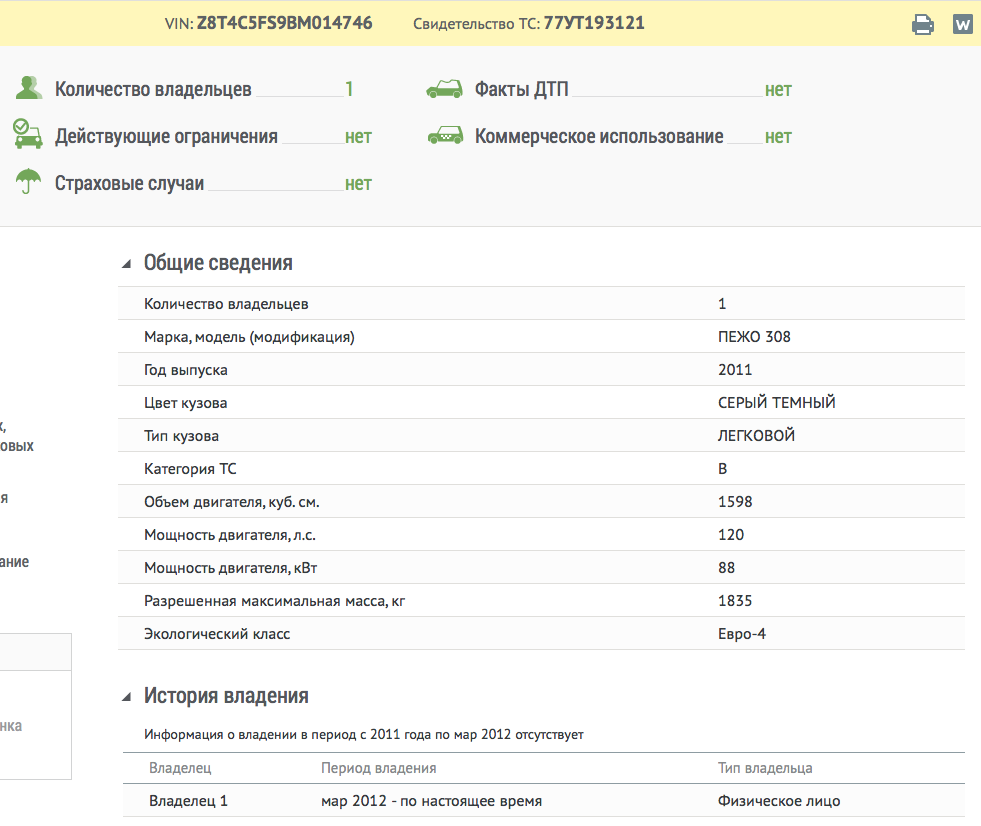Viewport: 981px width, 826px height.
Task: Click the Количество владельцев summary label
Action: [x=153, y=89]
